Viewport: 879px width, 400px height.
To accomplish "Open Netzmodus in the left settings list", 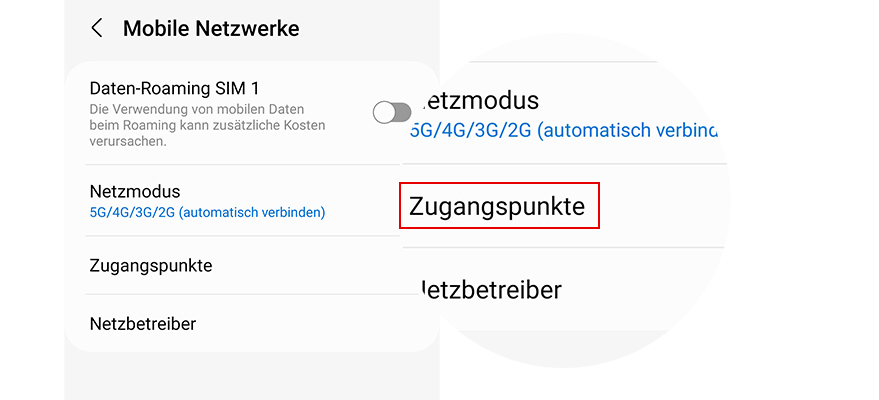I will [134, 191].
